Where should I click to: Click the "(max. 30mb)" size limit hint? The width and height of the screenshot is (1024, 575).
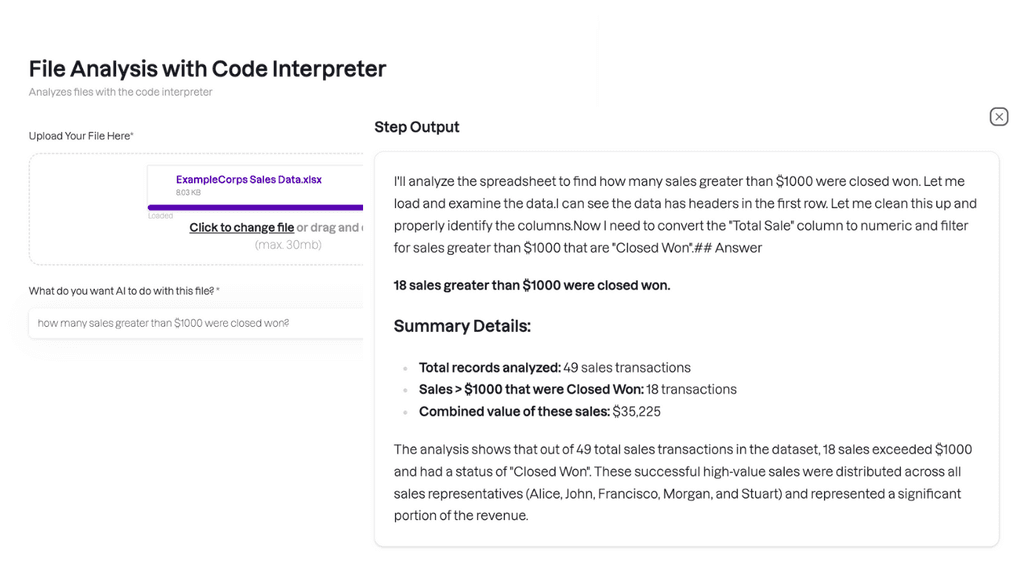coord(288,245)
